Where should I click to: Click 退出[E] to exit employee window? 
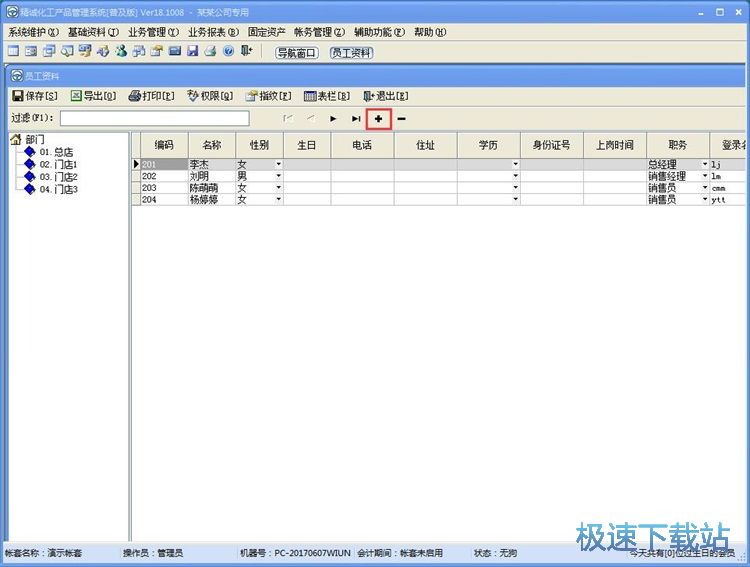386,96
